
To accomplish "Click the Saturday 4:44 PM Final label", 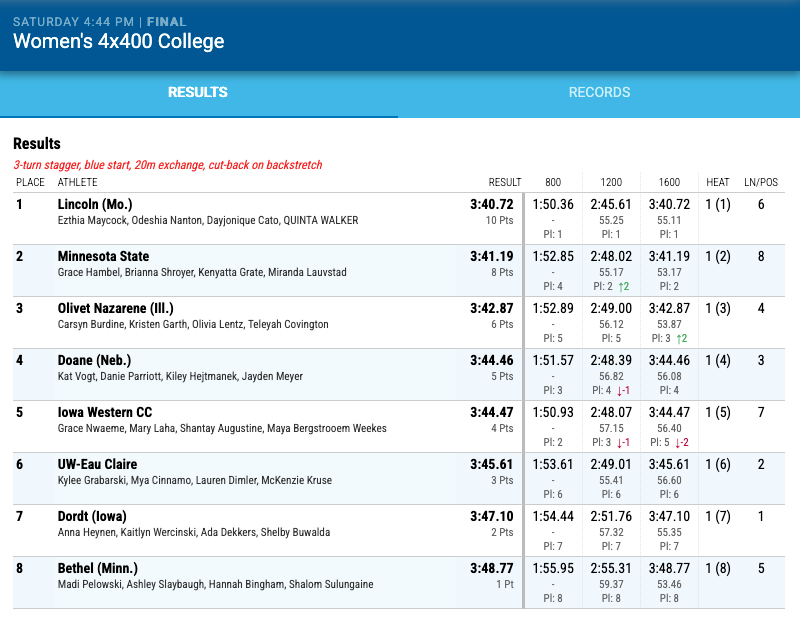I will 99,22.
